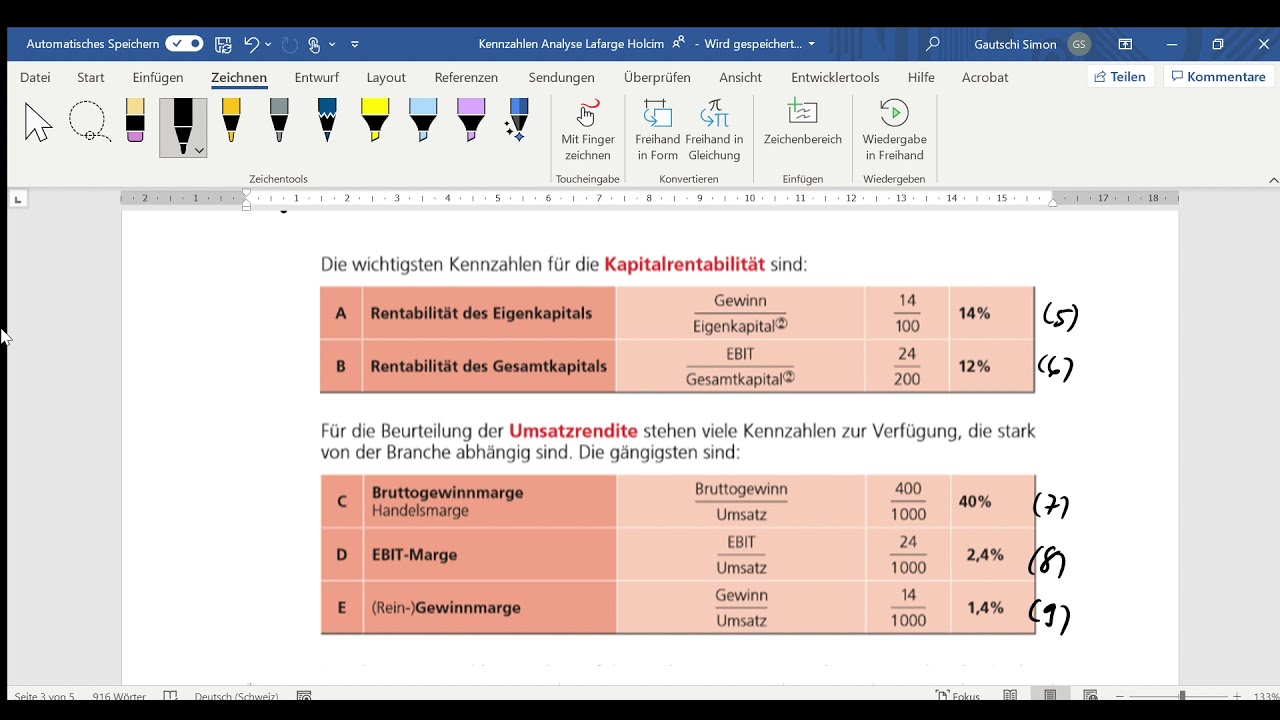Toggle Automatisches Speichern switch
This screenshot has height=720, width=1280.
pos(184,44)
